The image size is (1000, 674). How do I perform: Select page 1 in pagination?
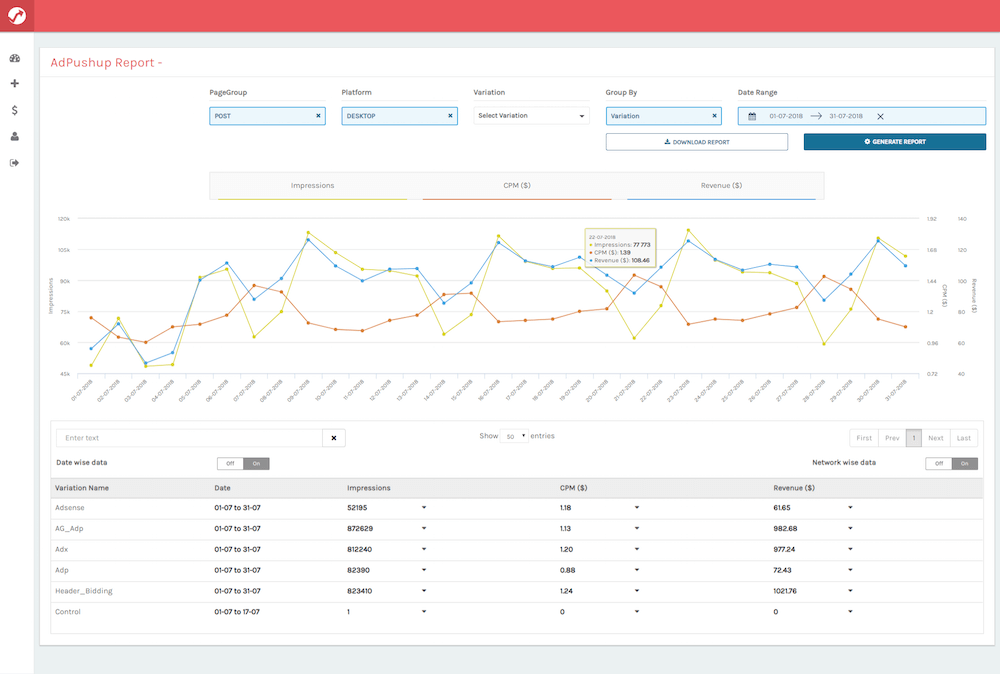(x=914, y=438)
